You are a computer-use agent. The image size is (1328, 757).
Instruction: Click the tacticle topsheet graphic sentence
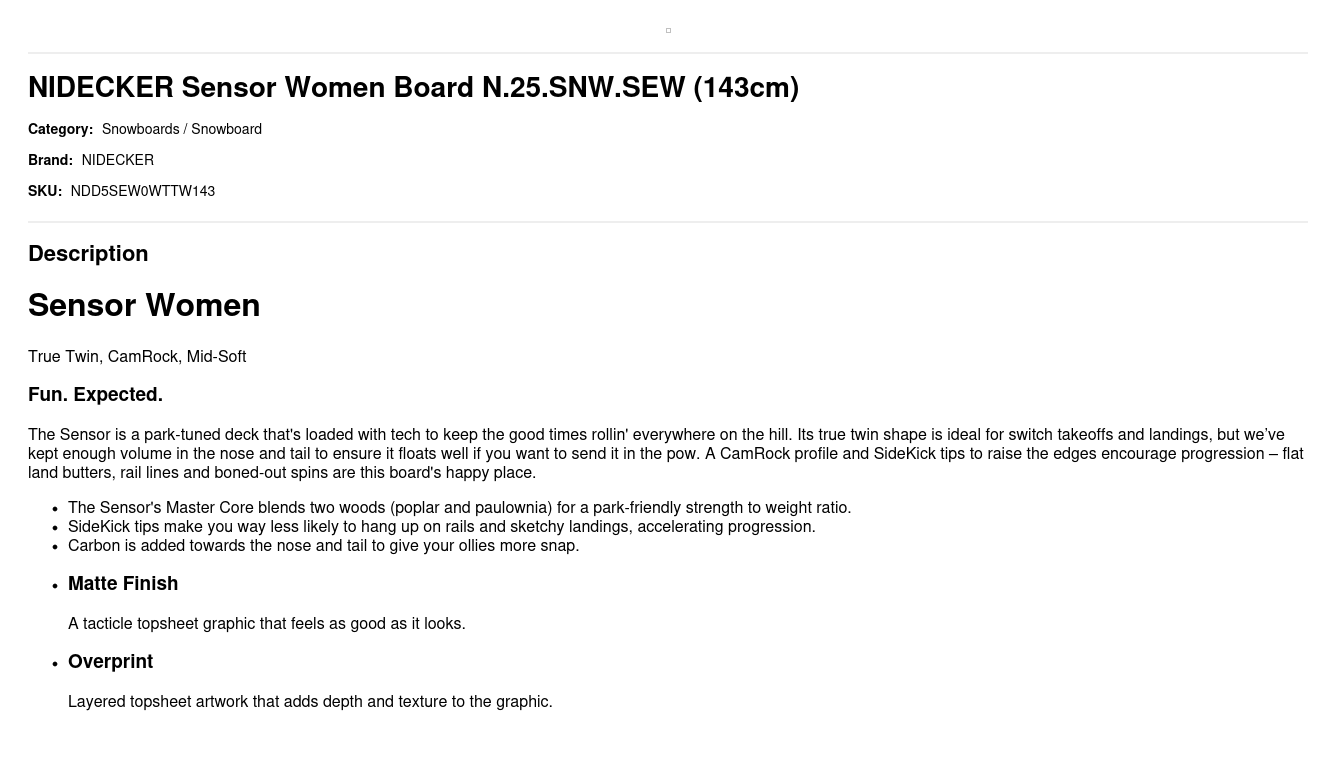(267, 624)
